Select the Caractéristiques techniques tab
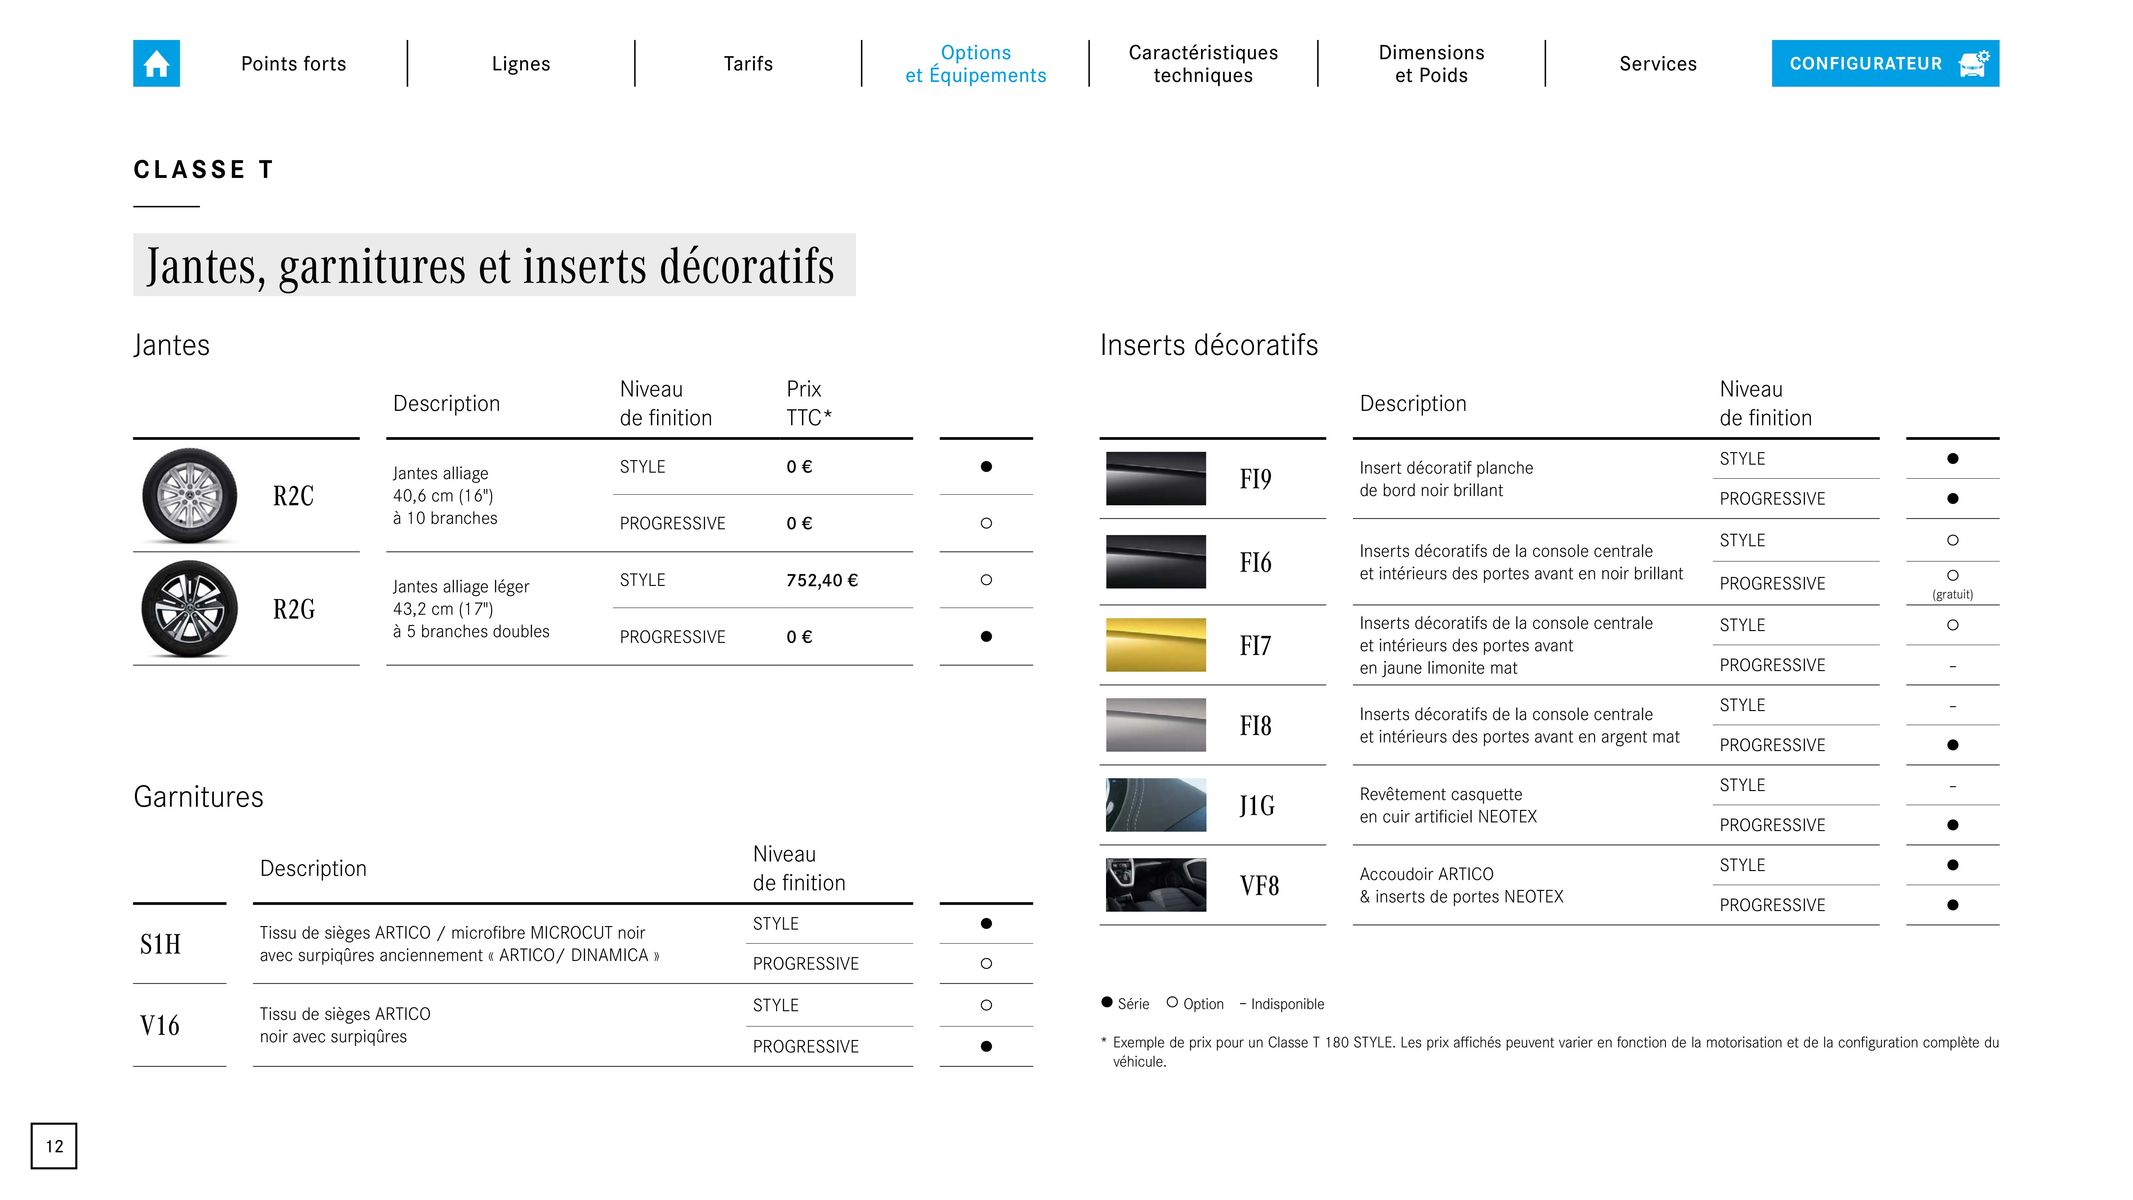This screenshot has height=1200, width=2133. pyautogui.click(x=1201, y=62)
